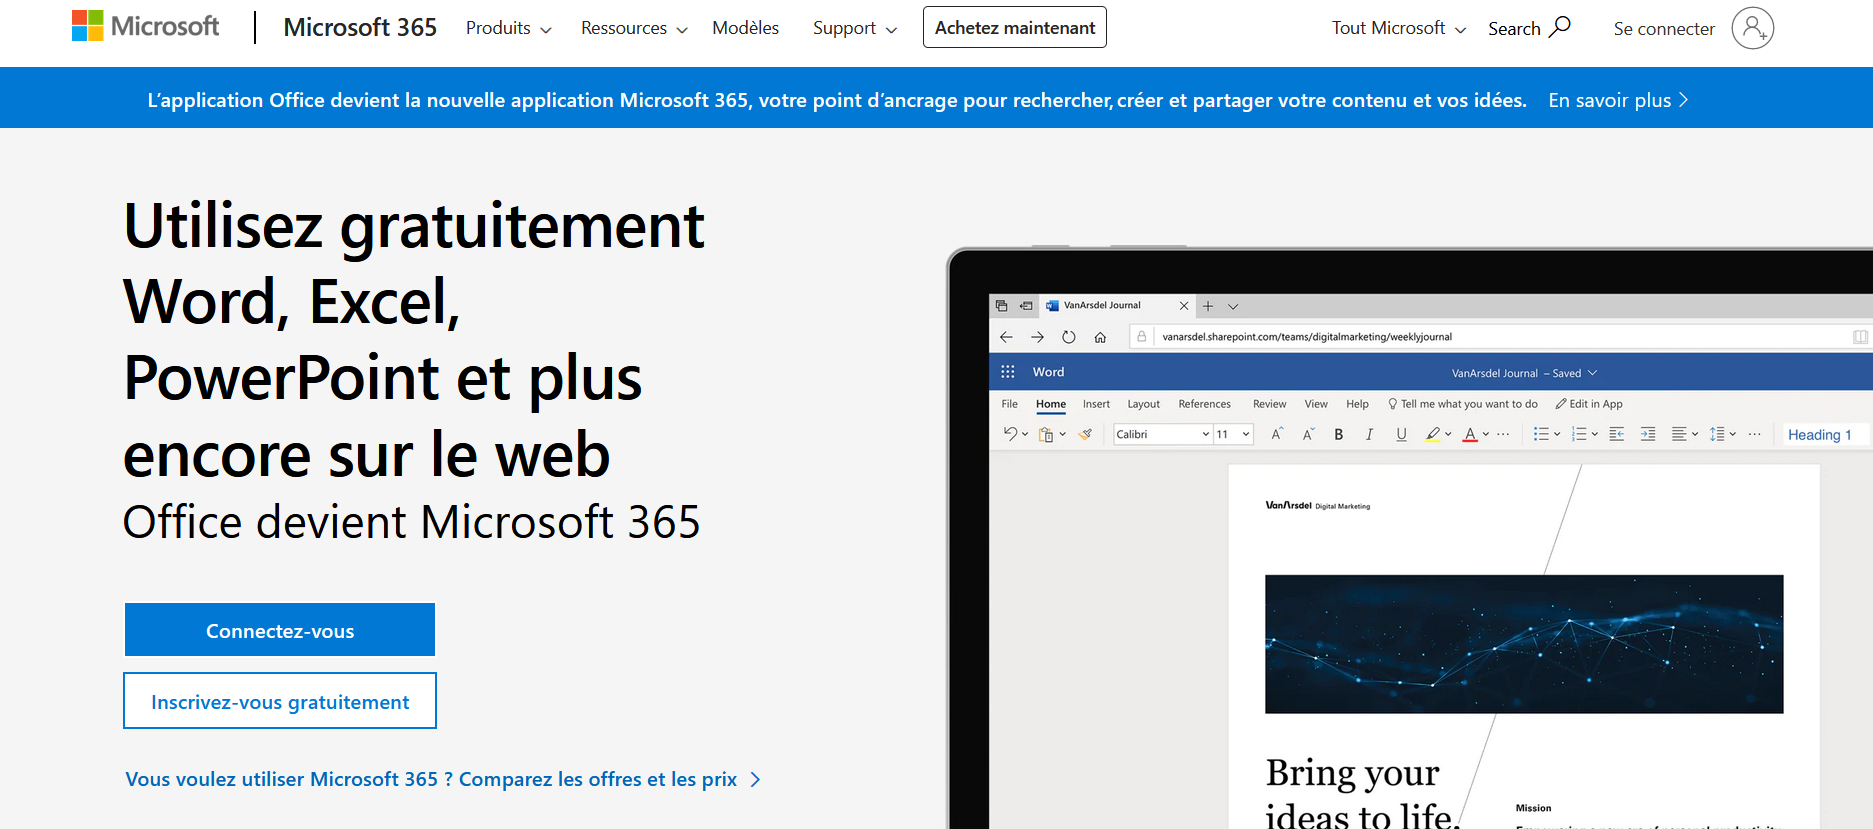Image resolution: width=1873 pixels, height=829 pixels.
Task: Open the File tab in Word
Action: coord(1010,404)
